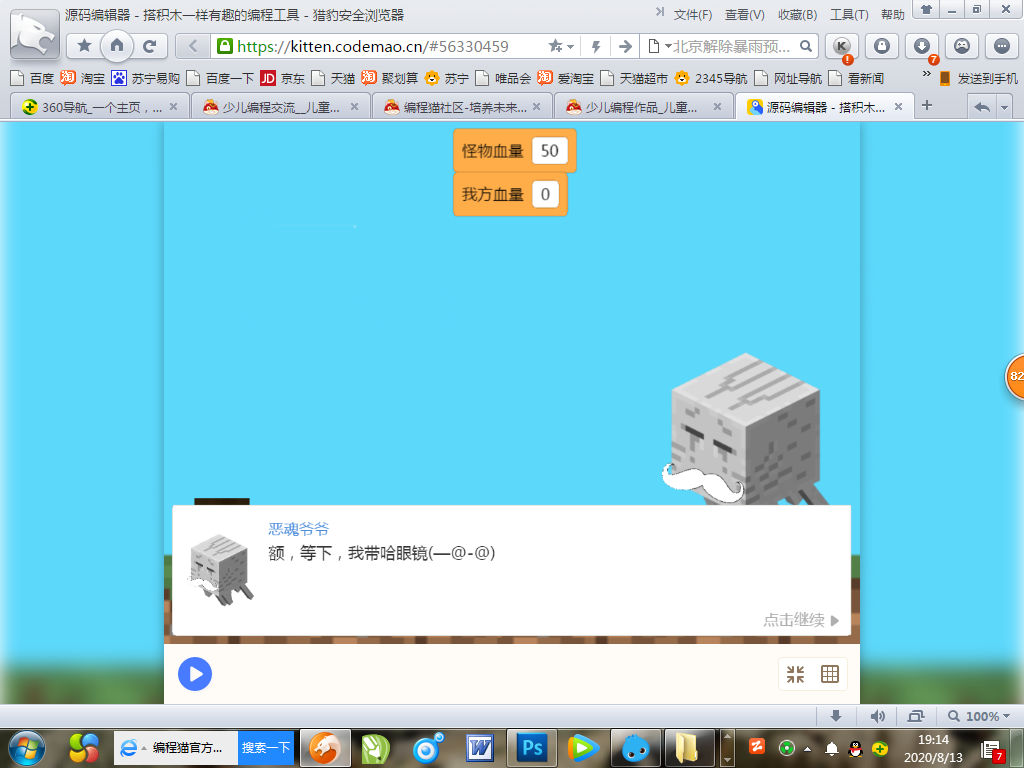Screen dimensions: 1024x768
Task: Click 点击继续 to continue dialog
Action: pyautogui.click(x=801, y=620)
